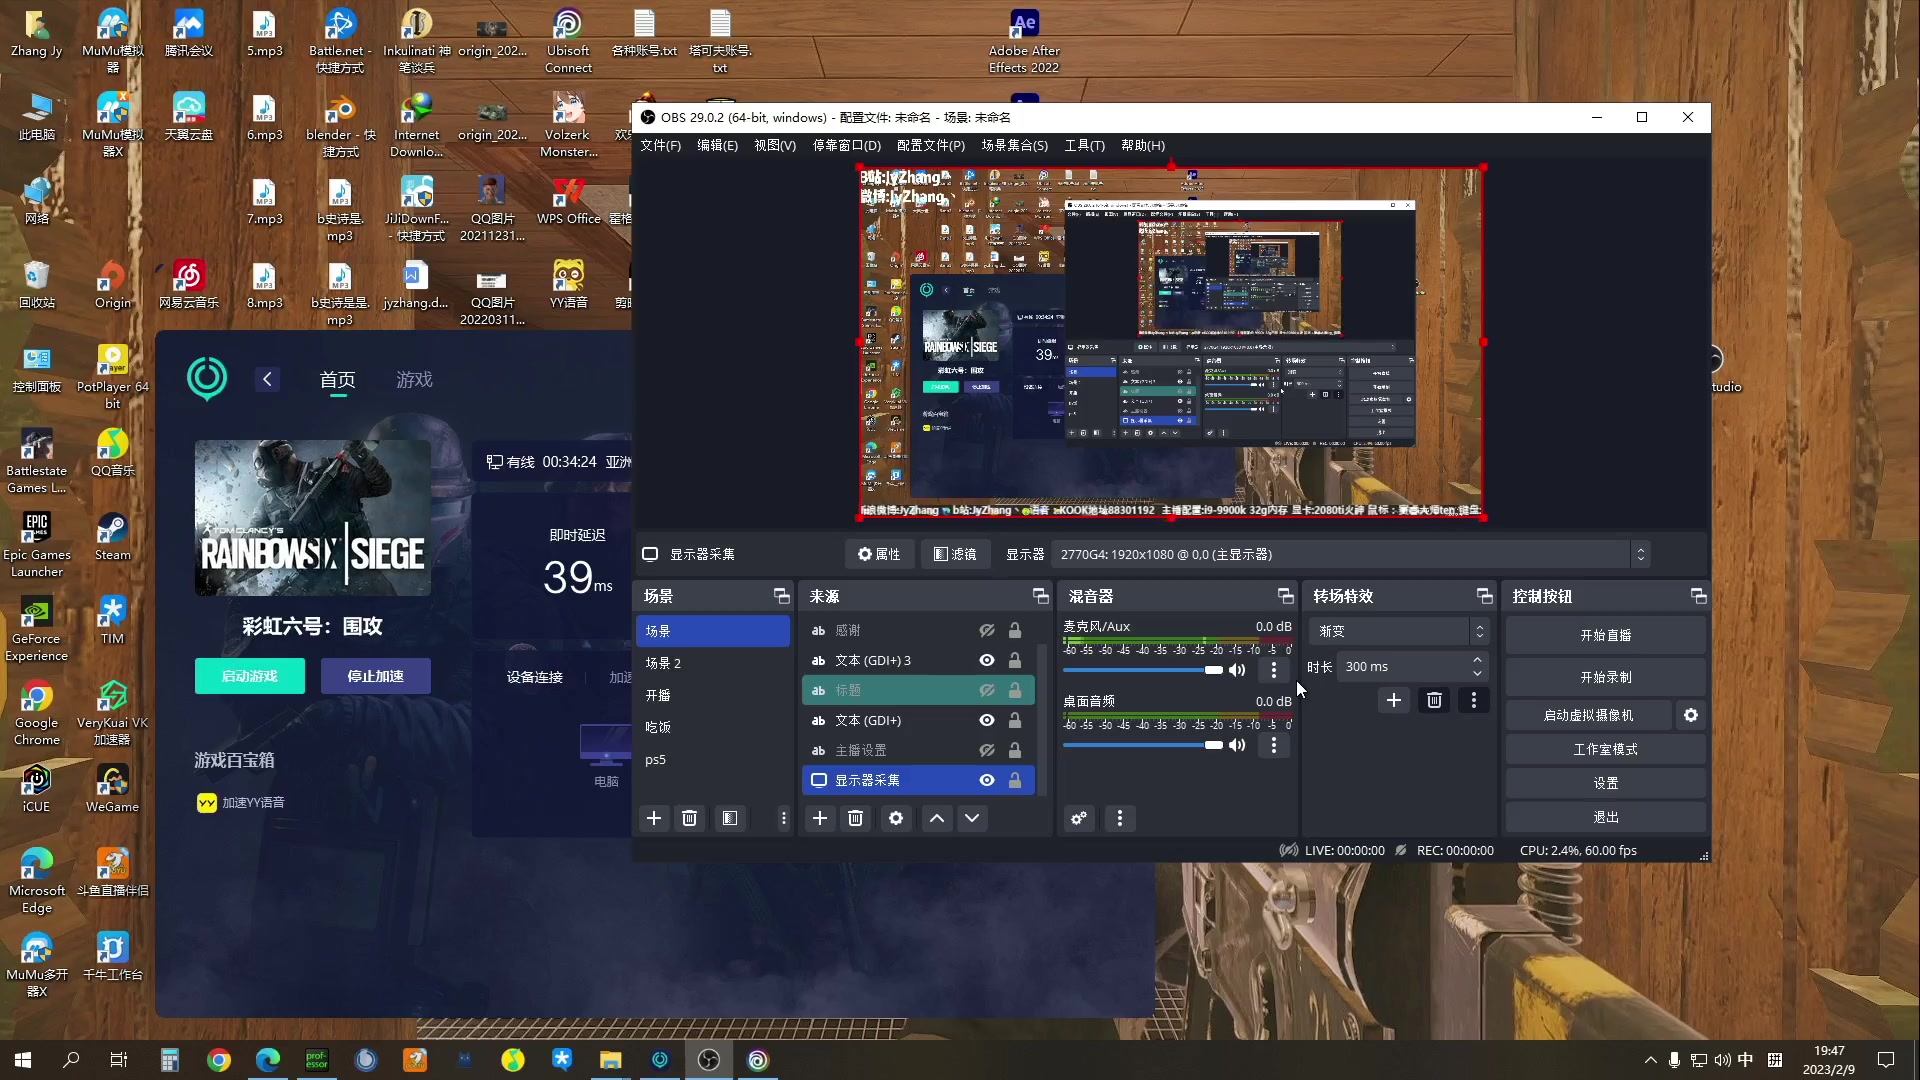Hide the 显示器采集 source
1920x1080 pixels.
click(x=987, y=780)
